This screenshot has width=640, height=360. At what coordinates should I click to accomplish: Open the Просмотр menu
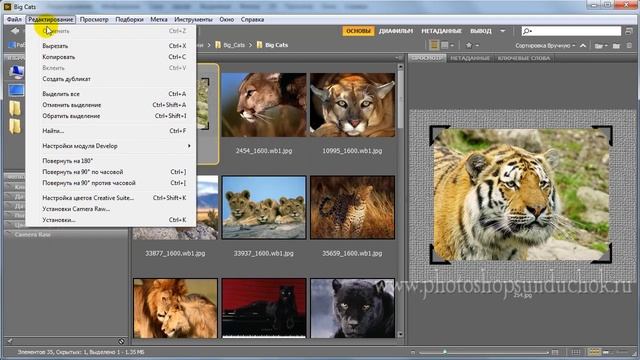tap(94, 19)
